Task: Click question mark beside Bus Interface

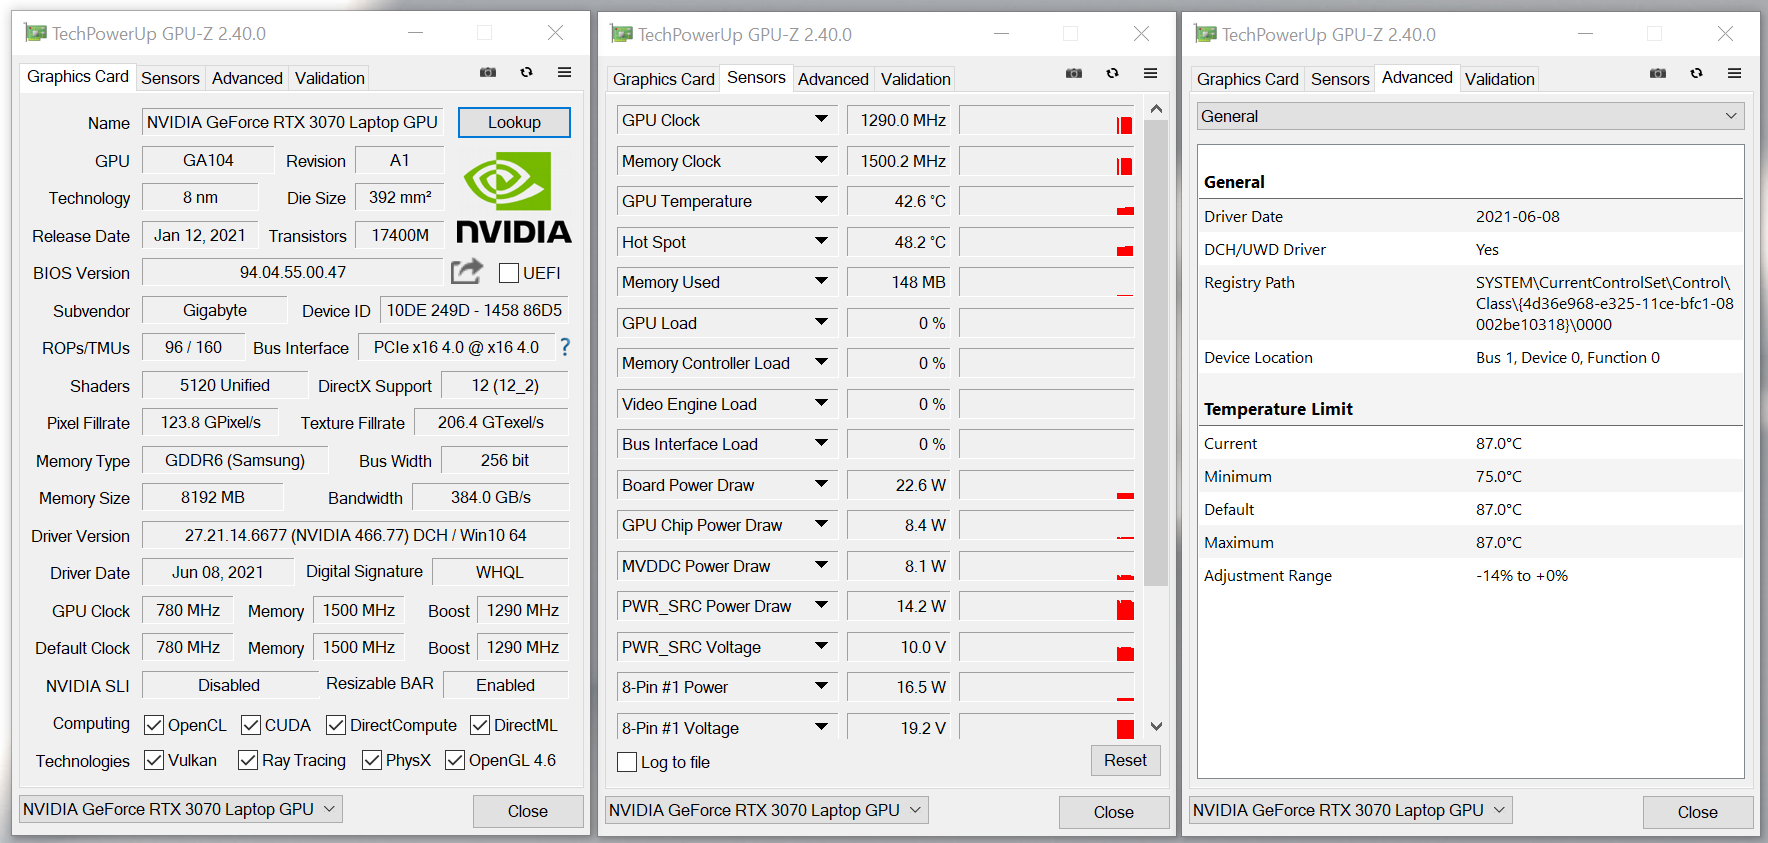Action: (x=565, y=347)
